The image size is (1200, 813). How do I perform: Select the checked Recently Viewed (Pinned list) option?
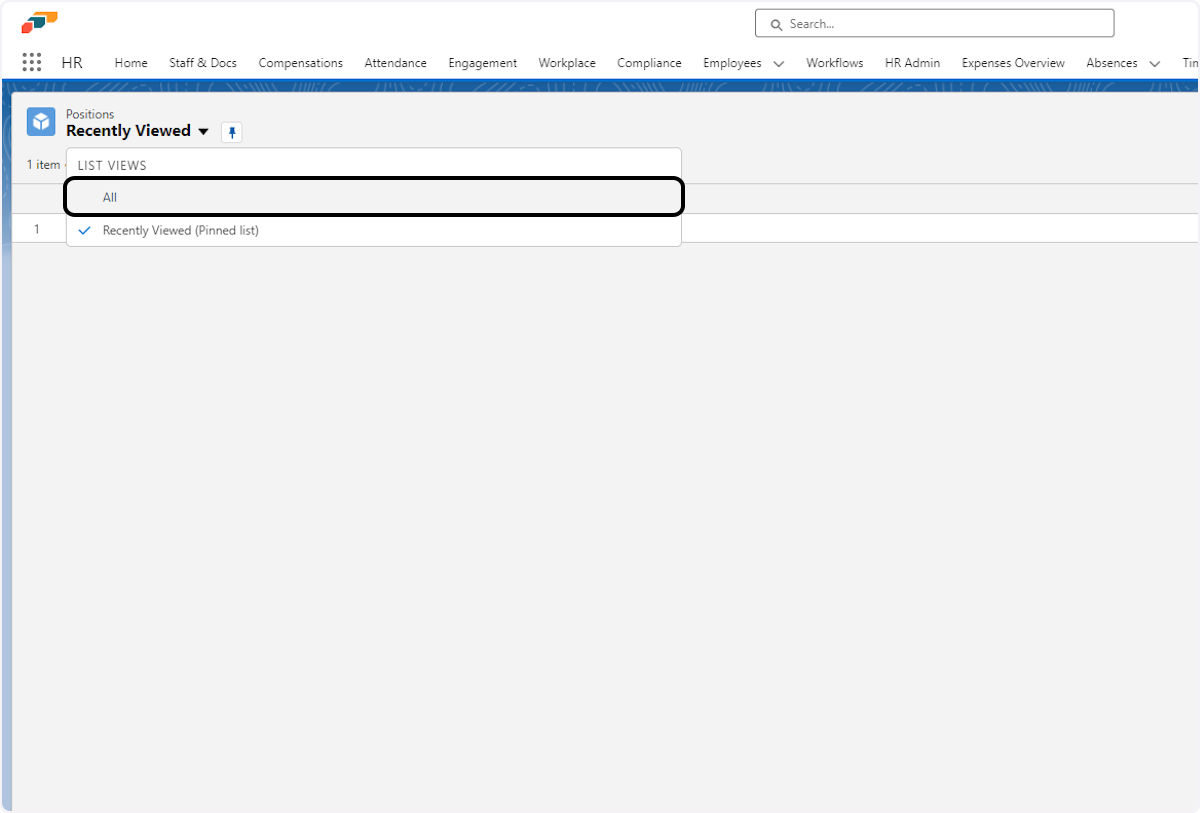pyautogui.click(x=180, y=230)
